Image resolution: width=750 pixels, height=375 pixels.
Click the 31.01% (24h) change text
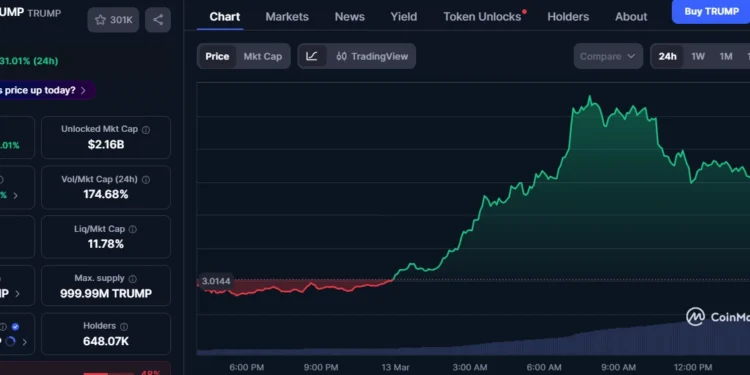[29, 61]
